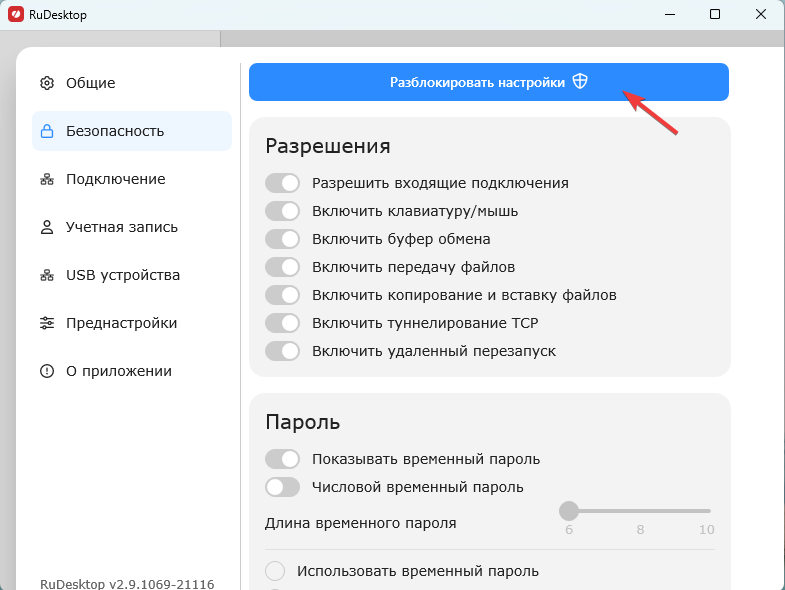The height and width of the screenshot is (590, 785).
Task: Click the Длина временного пароля label
Action: pos(360,523)
